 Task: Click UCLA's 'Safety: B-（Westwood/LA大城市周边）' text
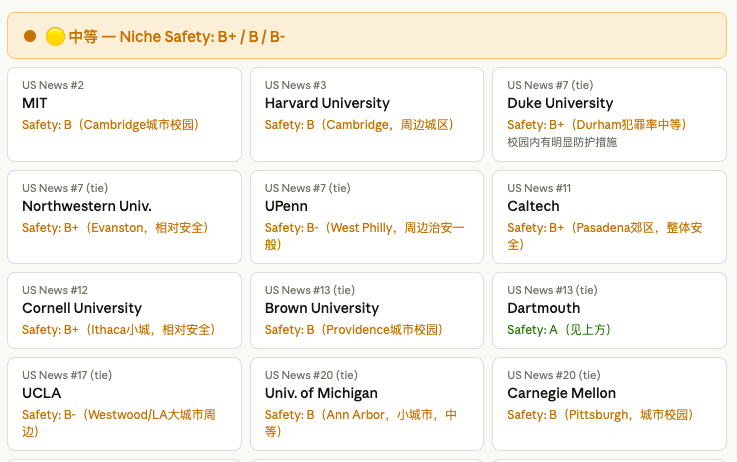(118, 423)
